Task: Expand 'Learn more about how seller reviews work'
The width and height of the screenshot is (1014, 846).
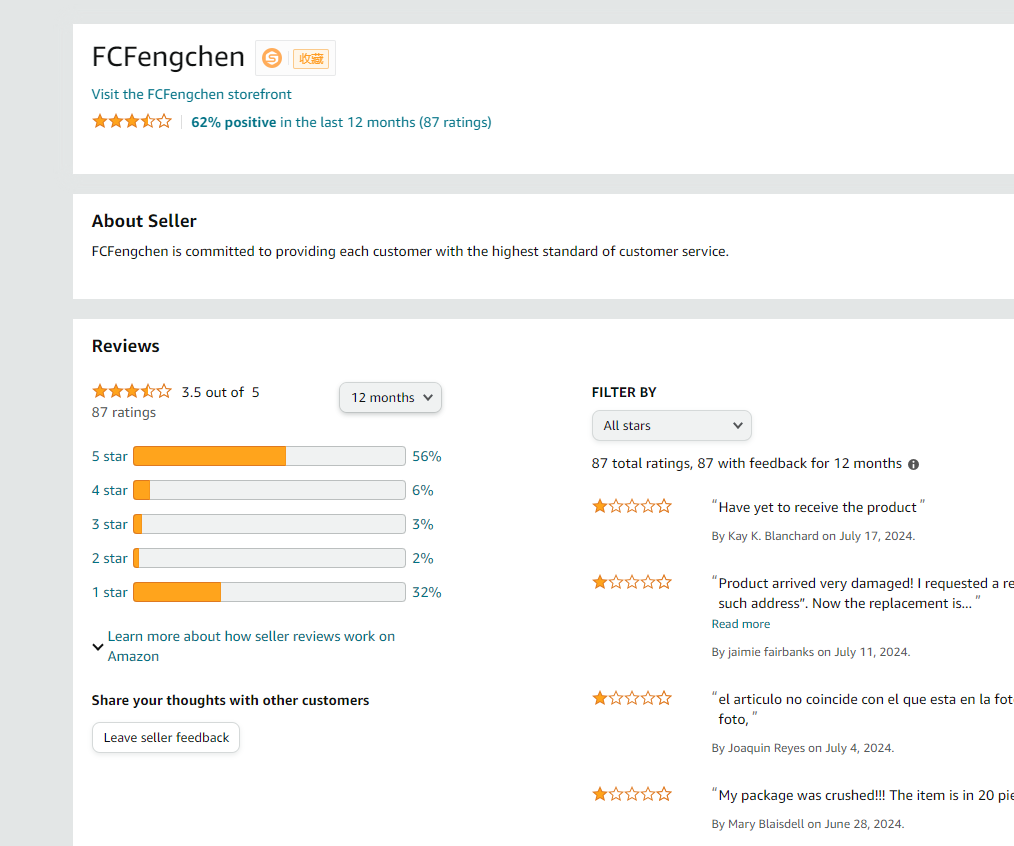Action: tap(251, 645)
